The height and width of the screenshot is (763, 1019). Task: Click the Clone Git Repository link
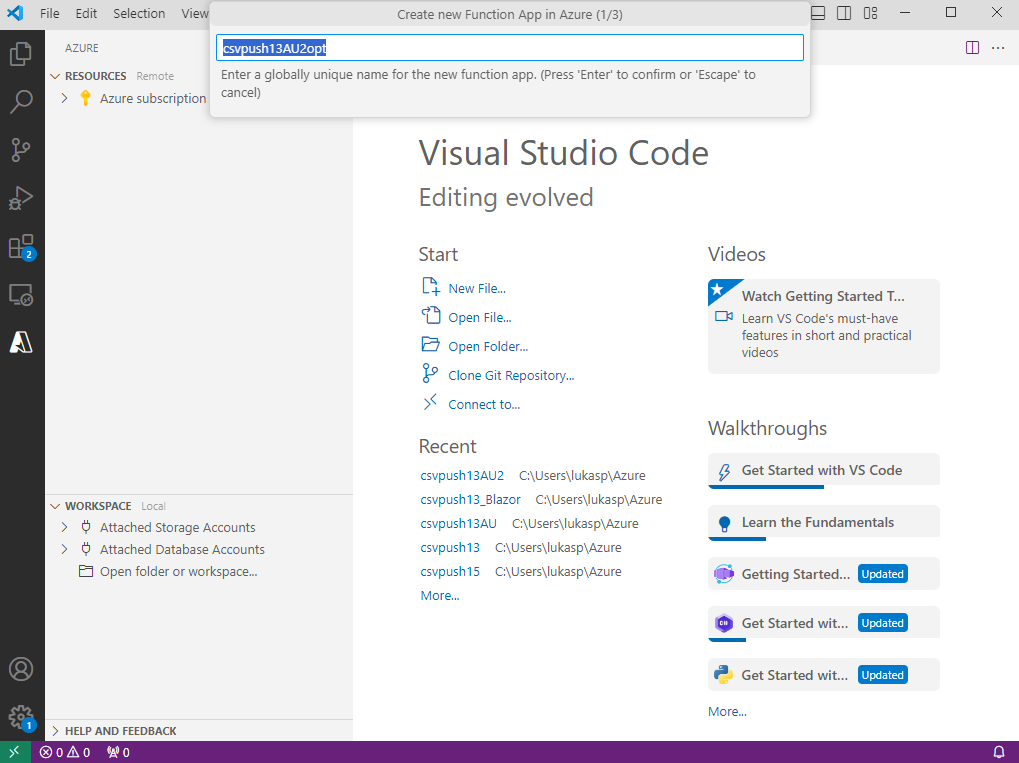(x=511, y=375)
